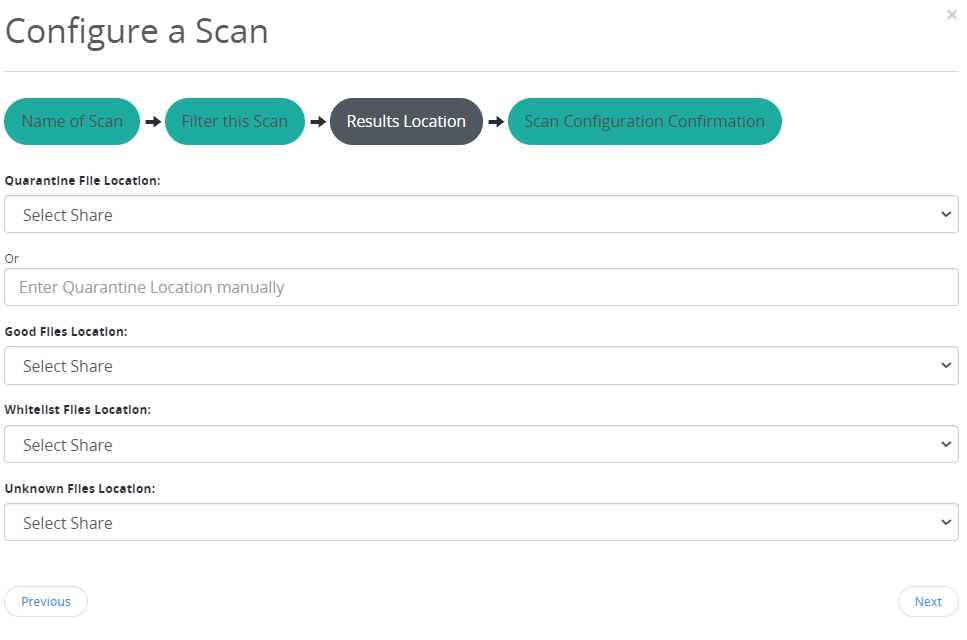
Task: Click the Unknown Files Location label
Action: (x=80, y=489)
